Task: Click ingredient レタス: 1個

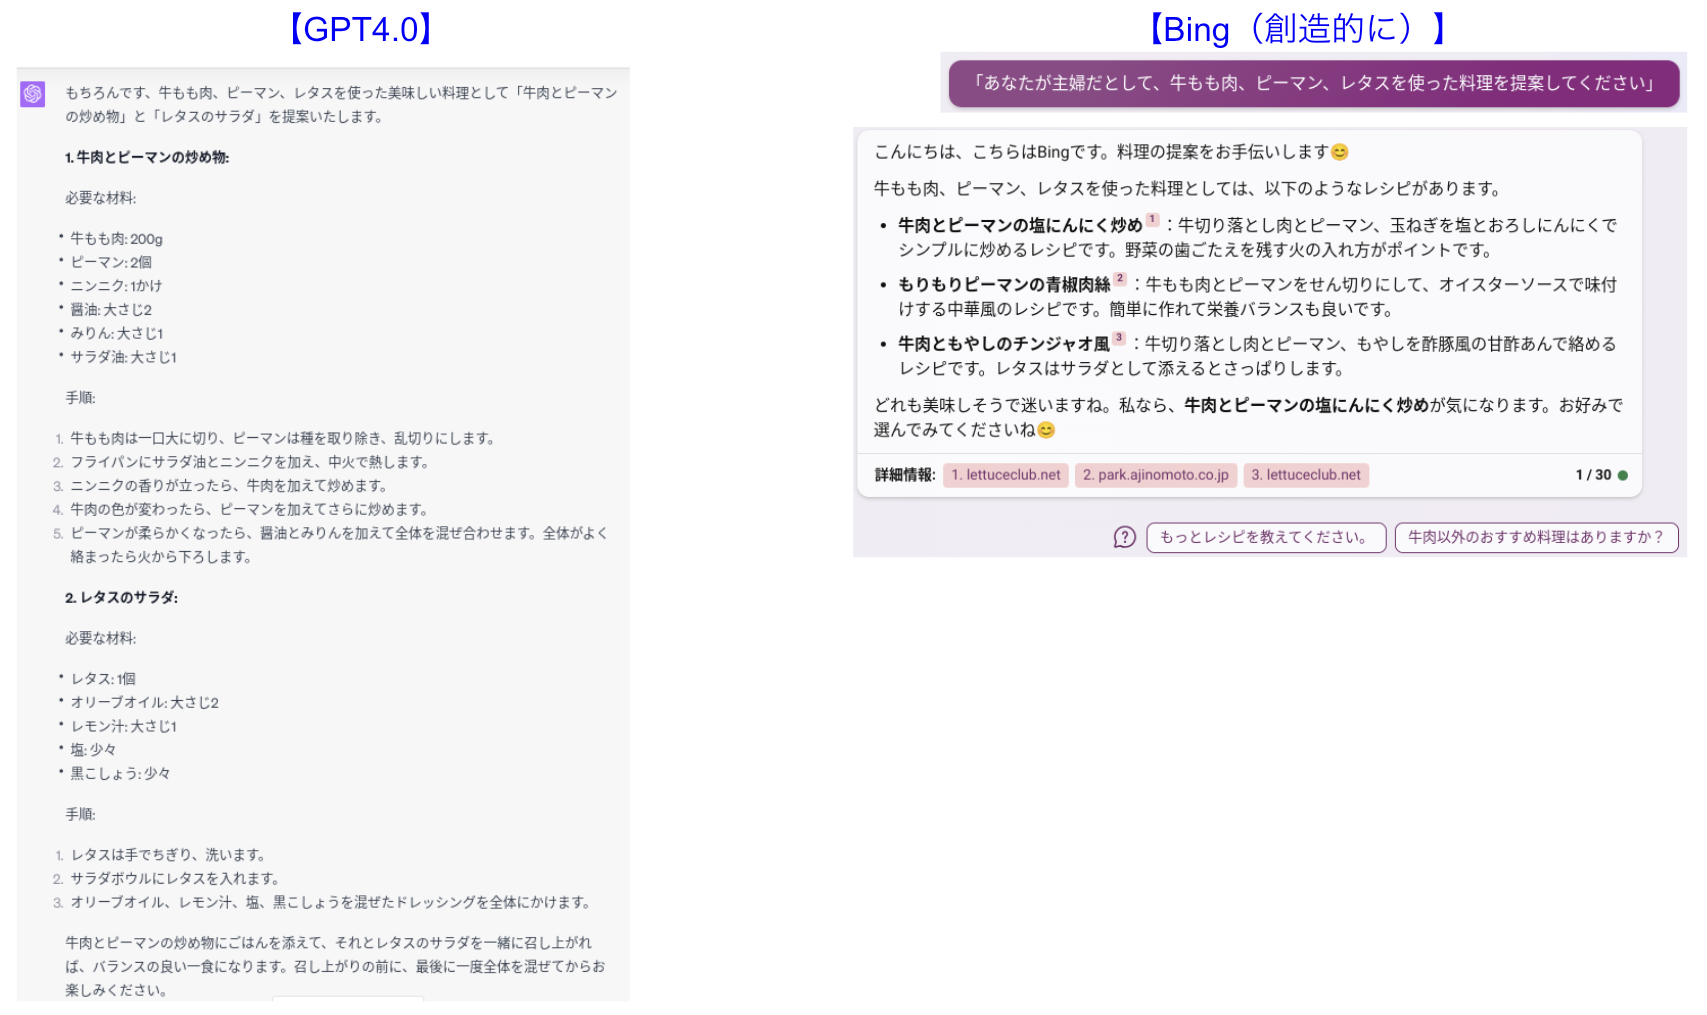Action: click(103, 679)
